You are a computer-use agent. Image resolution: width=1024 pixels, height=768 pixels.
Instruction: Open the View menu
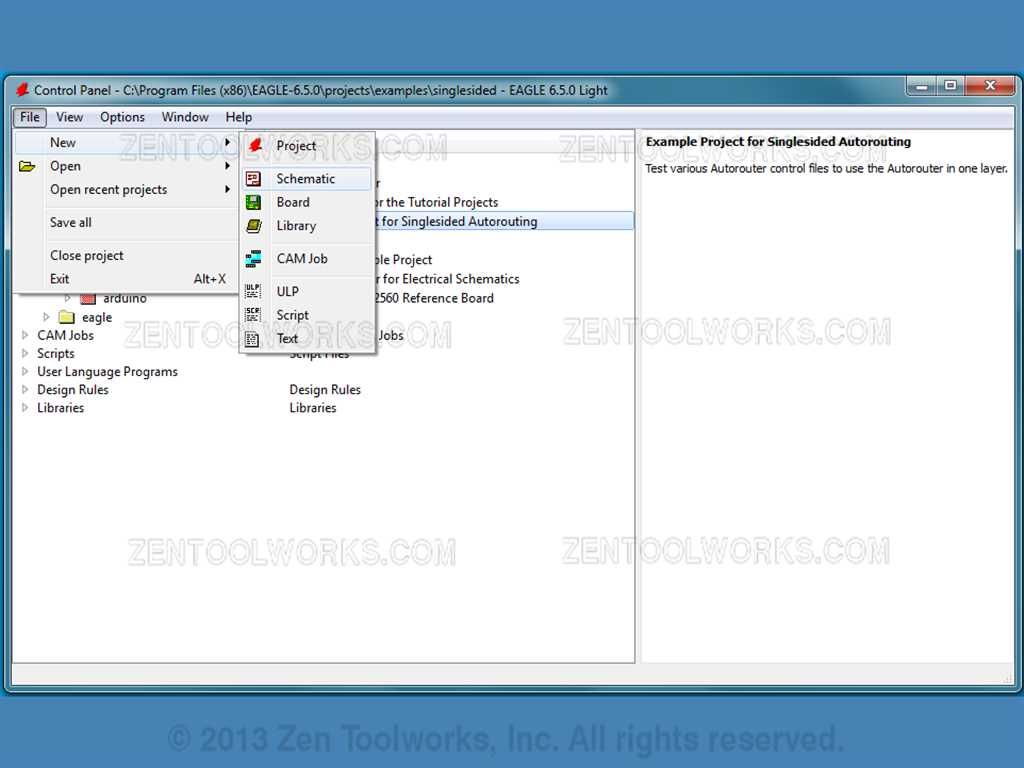coord(69,117)
